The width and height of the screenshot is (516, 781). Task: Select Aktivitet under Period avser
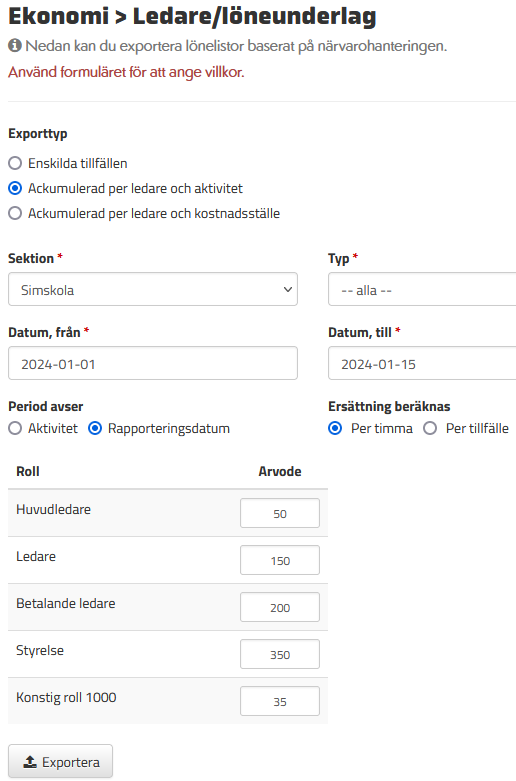tap(15, 428)
